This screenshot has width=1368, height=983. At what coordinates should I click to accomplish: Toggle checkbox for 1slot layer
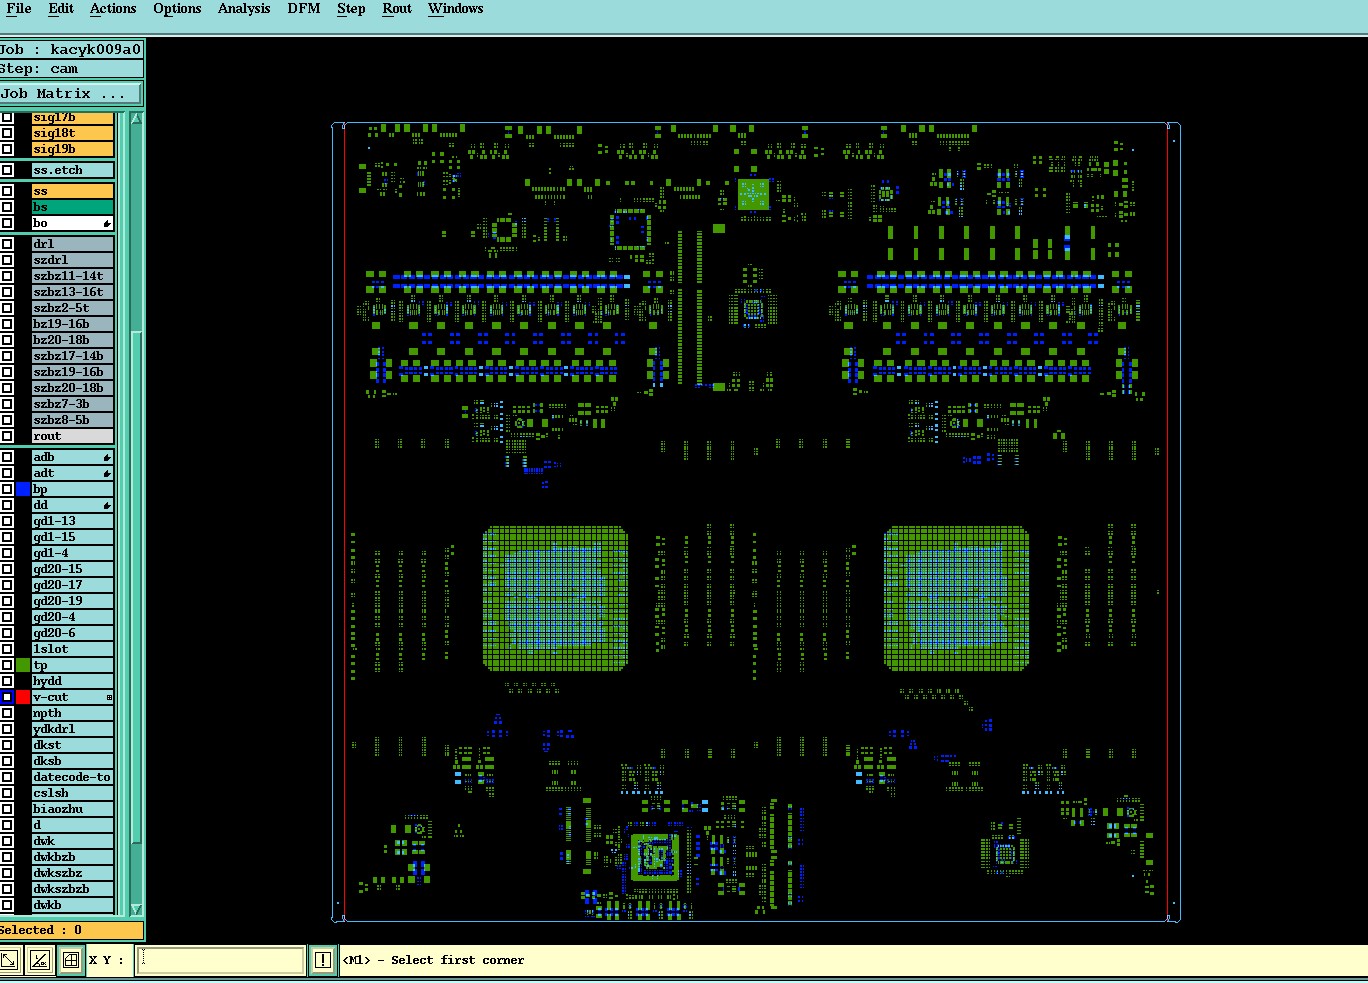tap(7, 649)
